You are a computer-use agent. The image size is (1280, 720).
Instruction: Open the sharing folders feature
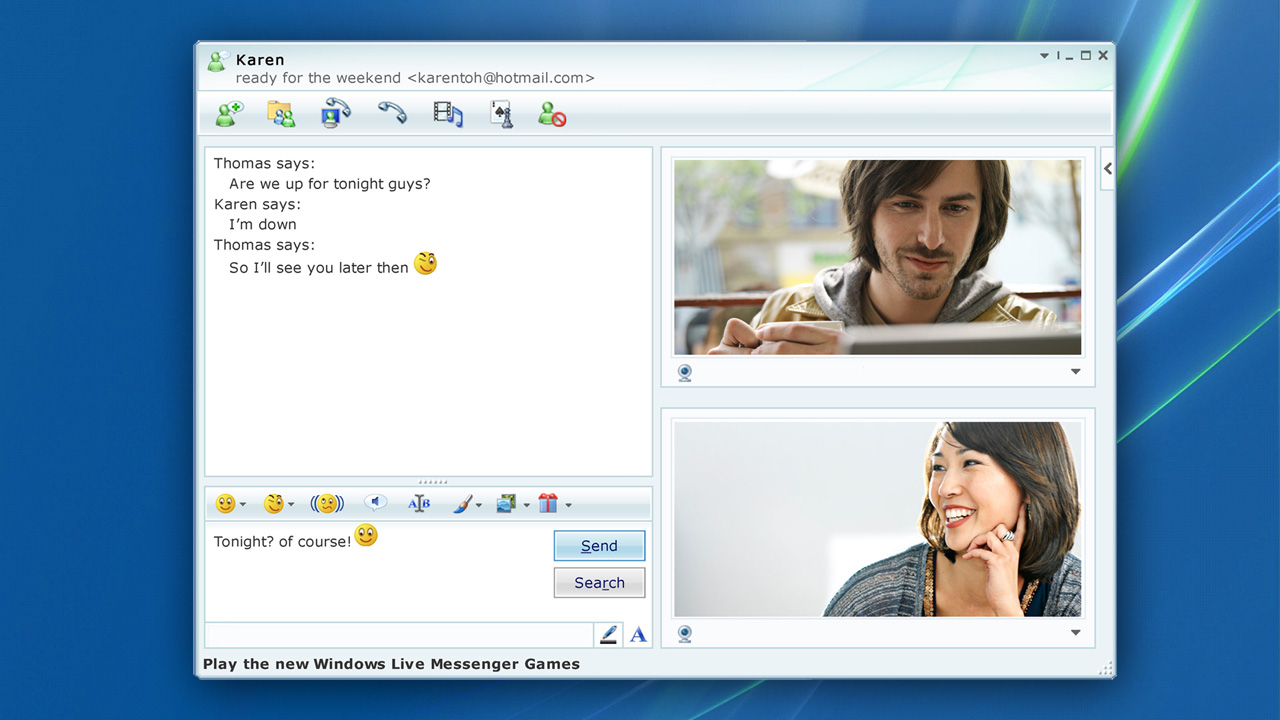coord(280,113)
